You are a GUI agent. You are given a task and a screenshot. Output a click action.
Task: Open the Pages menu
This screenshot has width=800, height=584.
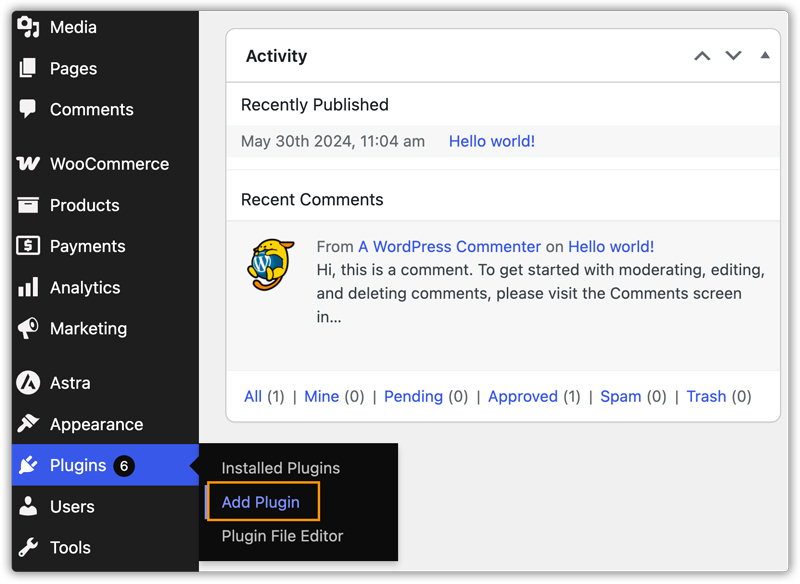tap(105, 68)
